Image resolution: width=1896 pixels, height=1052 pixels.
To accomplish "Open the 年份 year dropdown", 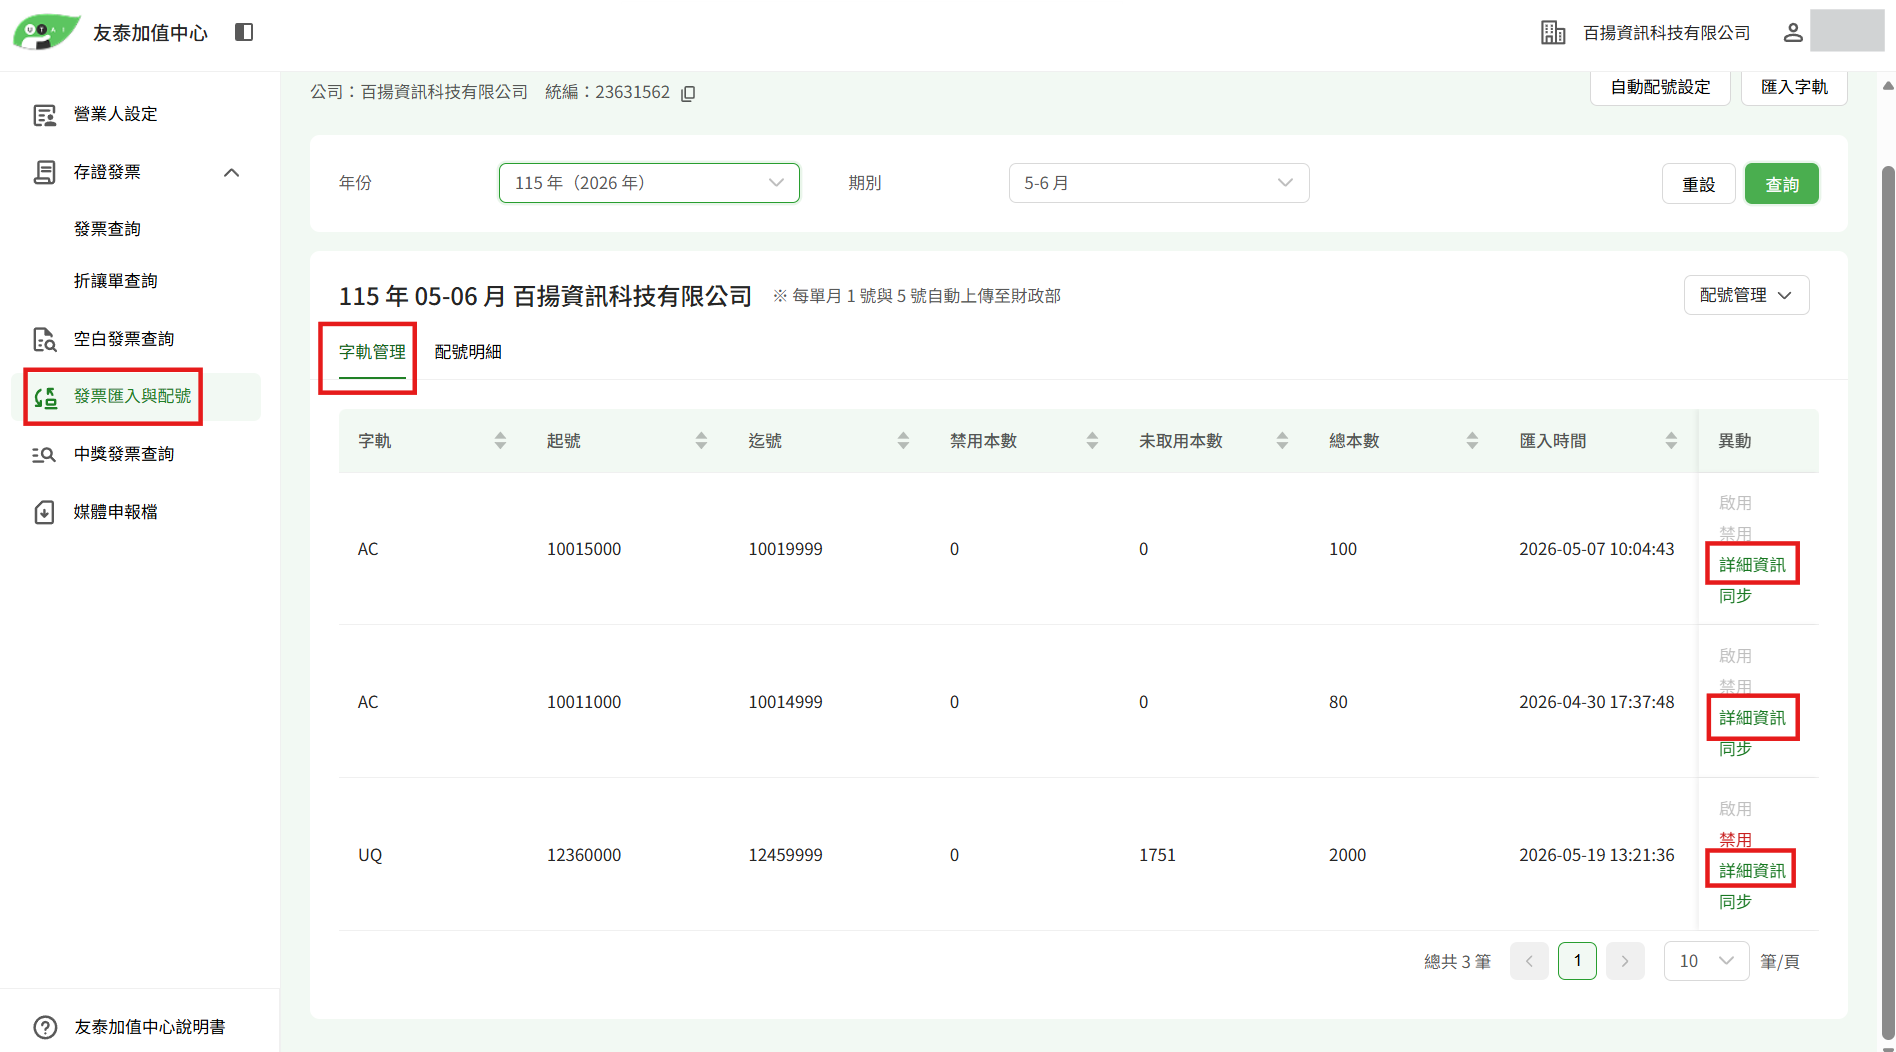I will click(x=649, y=183).
